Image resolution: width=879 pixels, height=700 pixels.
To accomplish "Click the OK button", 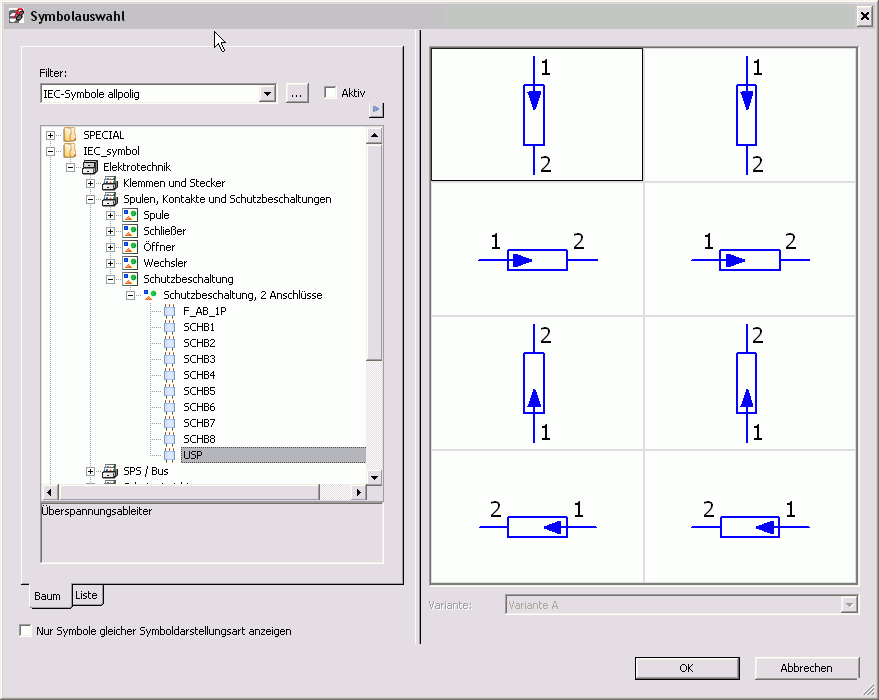I will 687,668.
